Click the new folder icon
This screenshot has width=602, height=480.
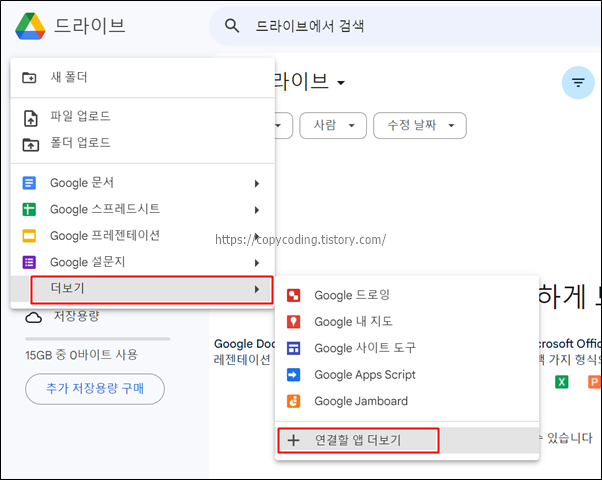(29, 78)
